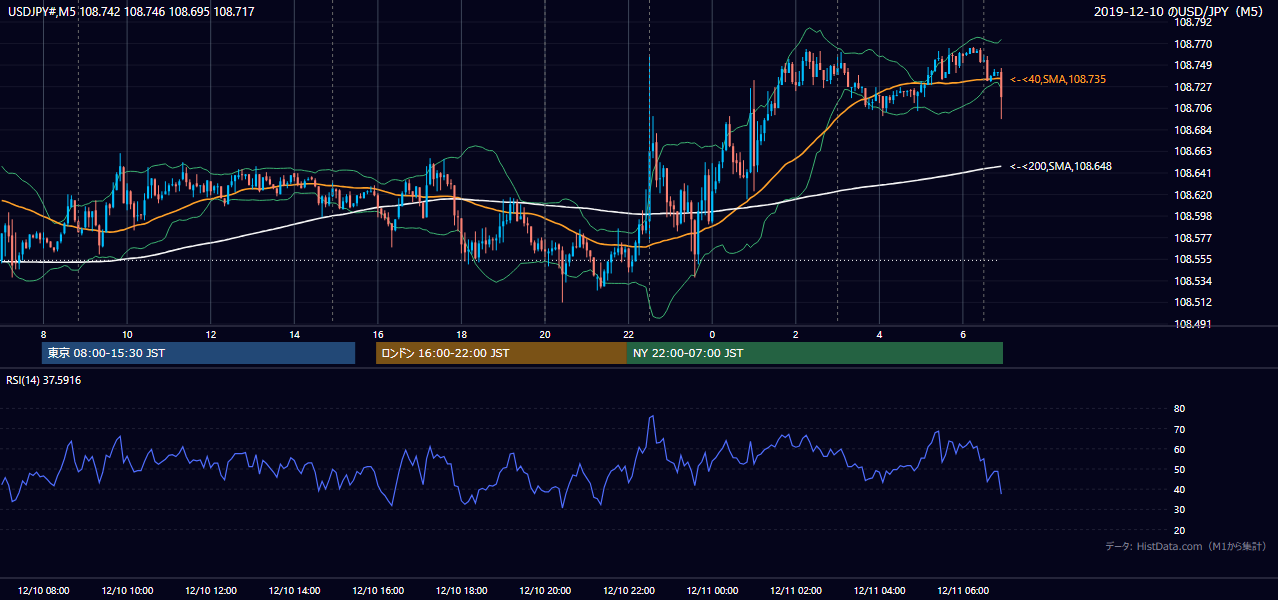Click the 12/10 22:00 time label
This screenshot has height=600, width=1278.
tap(629, 591)
